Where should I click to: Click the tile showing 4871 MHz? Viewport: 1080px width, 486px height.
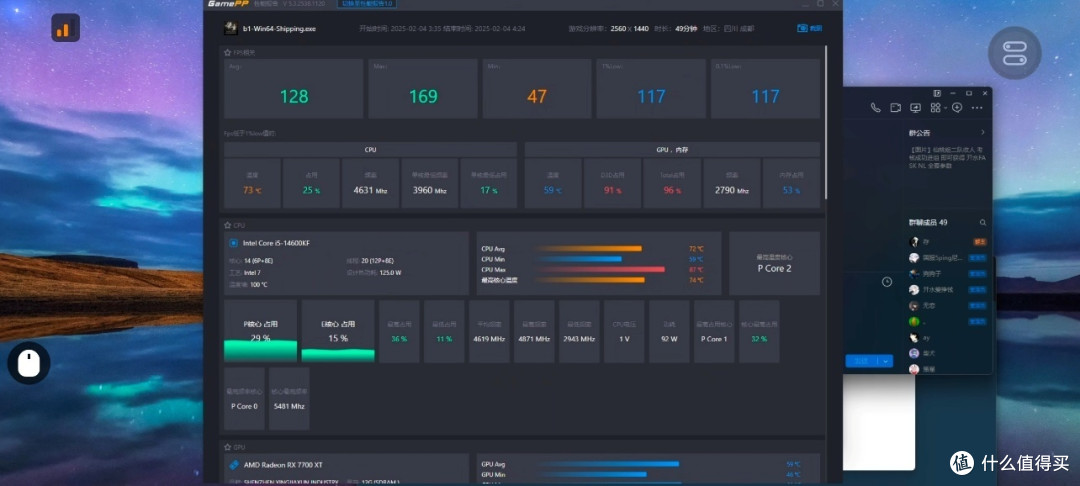coord(534,331)
